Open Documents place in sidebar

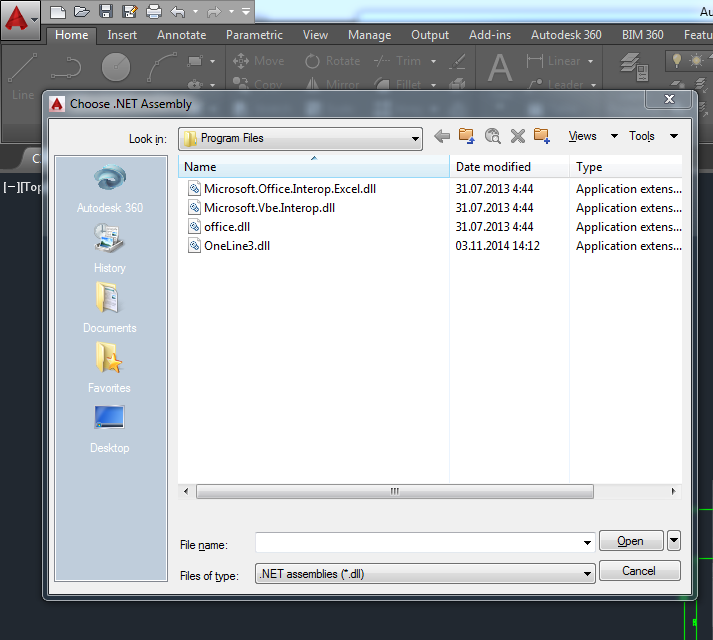pos(110,308)
